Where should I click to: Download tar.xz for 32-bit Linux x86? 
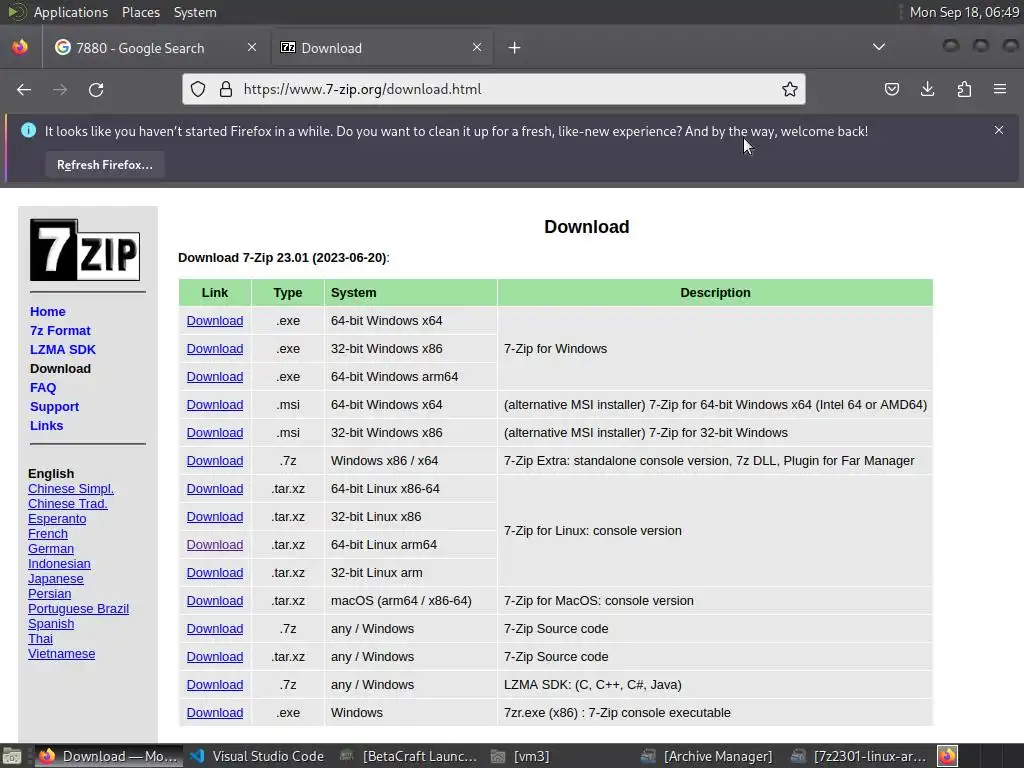215,517
